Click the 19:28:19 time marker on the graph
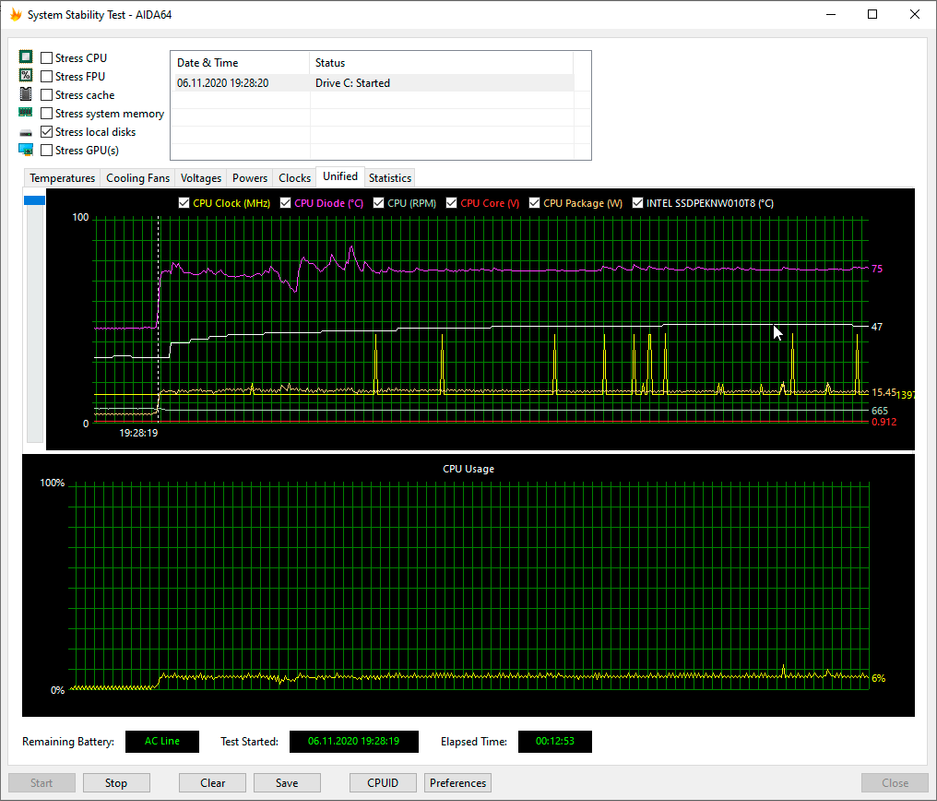The height and width of the screenshot is (801, 937). [x=138, y=433]
